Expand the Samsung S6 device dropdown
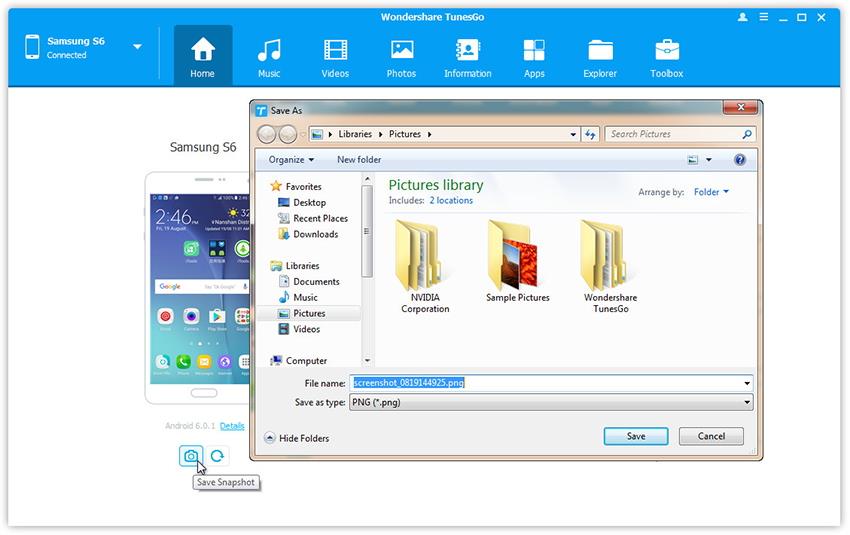Viewport: 850px width, 535px height. coord(137,47)
